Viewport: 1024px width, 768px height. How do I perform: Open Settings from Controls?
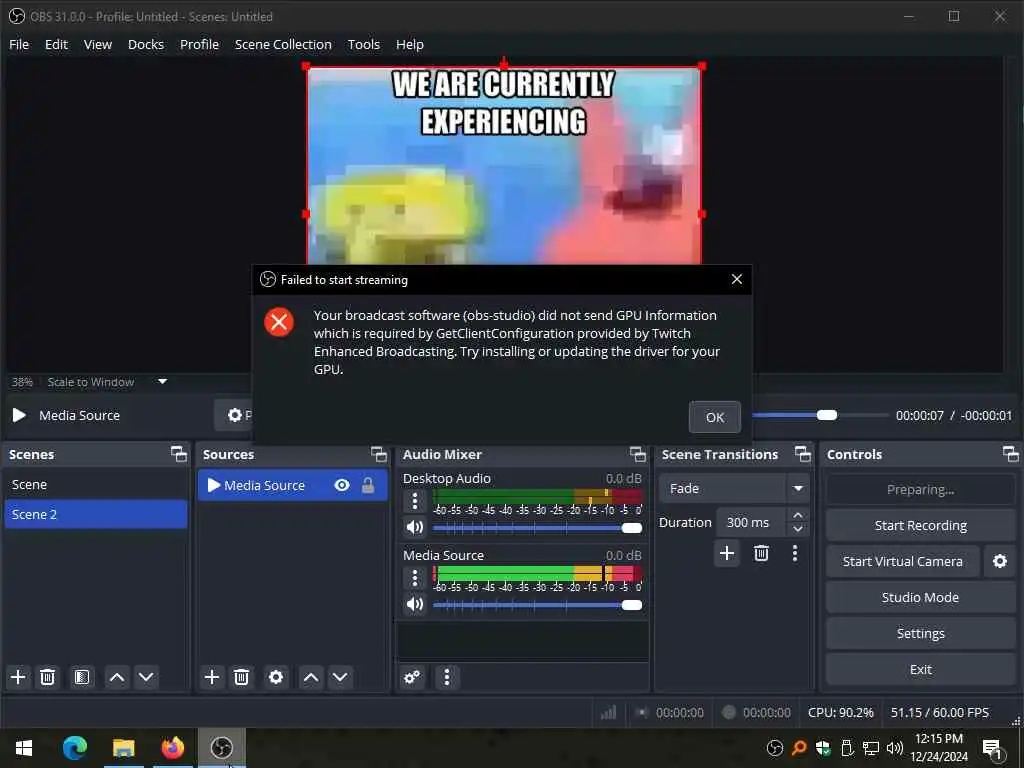(x=920, y=633)
